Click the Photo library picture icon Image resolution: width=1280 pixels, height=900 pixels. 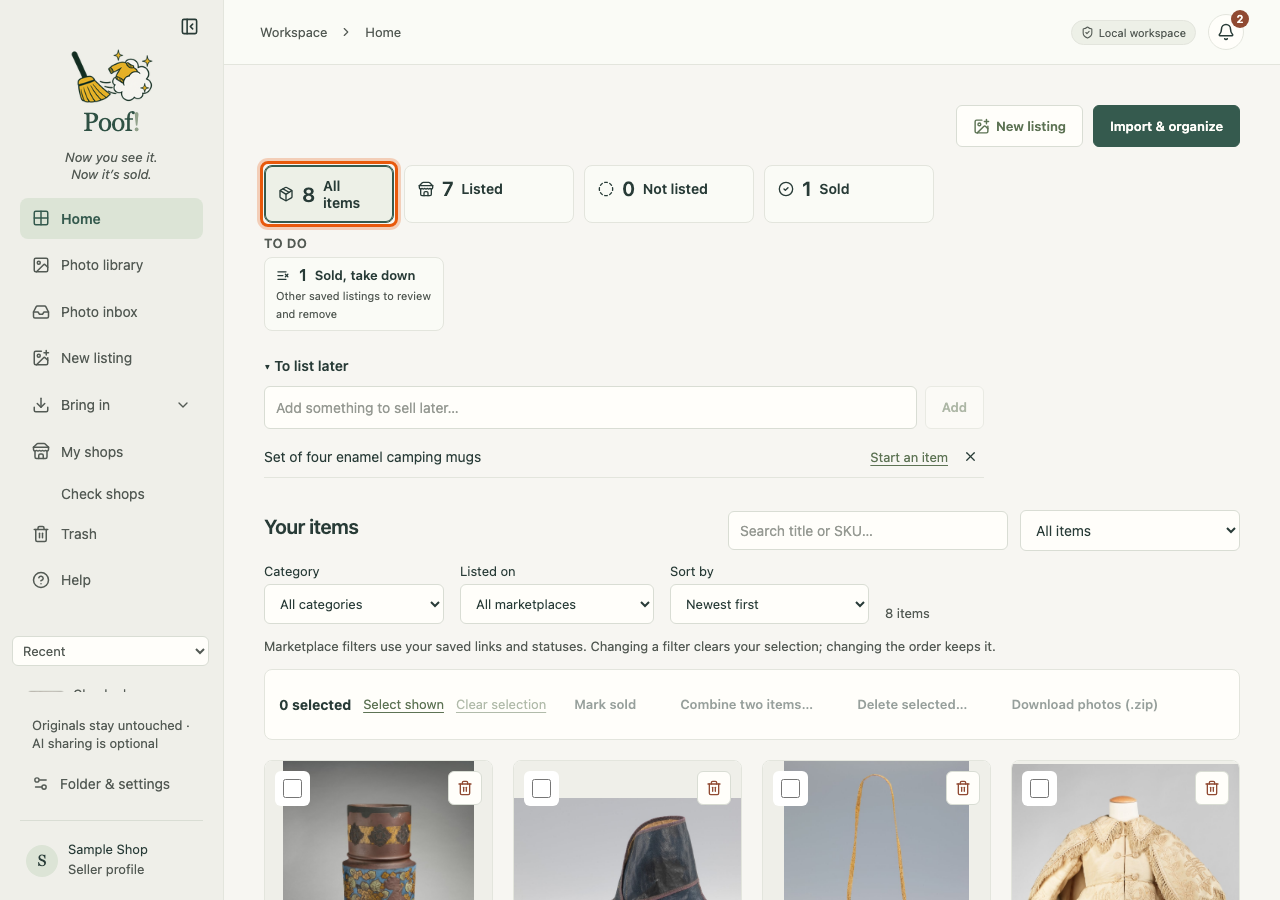pyautogui.click(x=41, y=265)
